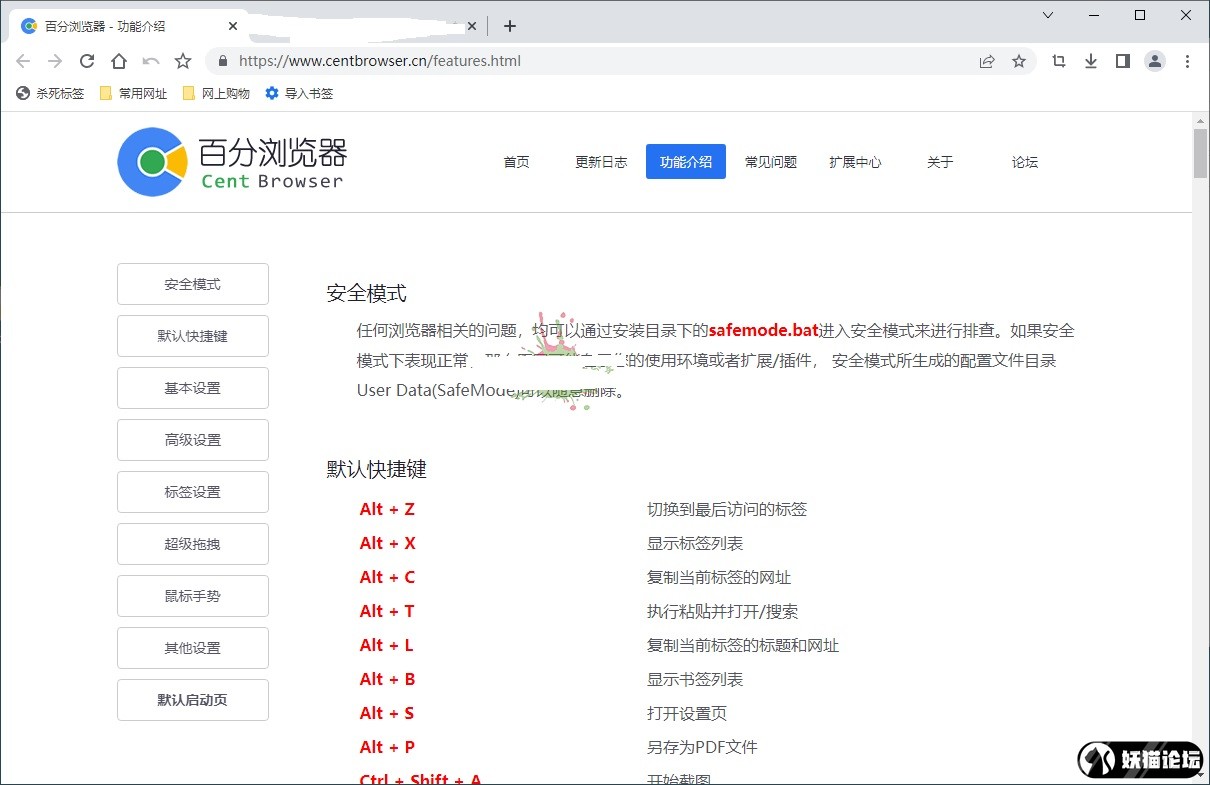
Task: Open 网上购物 bookmark folder
Action: [x=216, y=93]
